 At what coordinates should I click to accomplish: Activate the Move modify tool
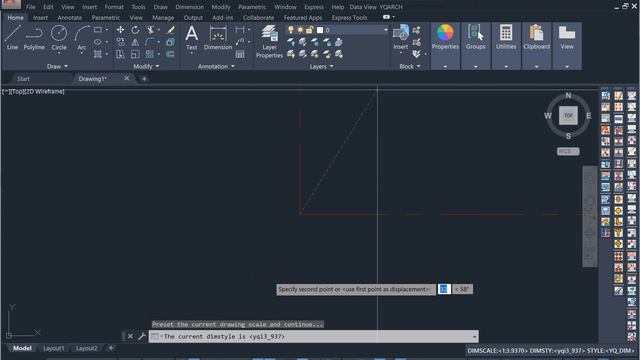click(x=120, y=30)
